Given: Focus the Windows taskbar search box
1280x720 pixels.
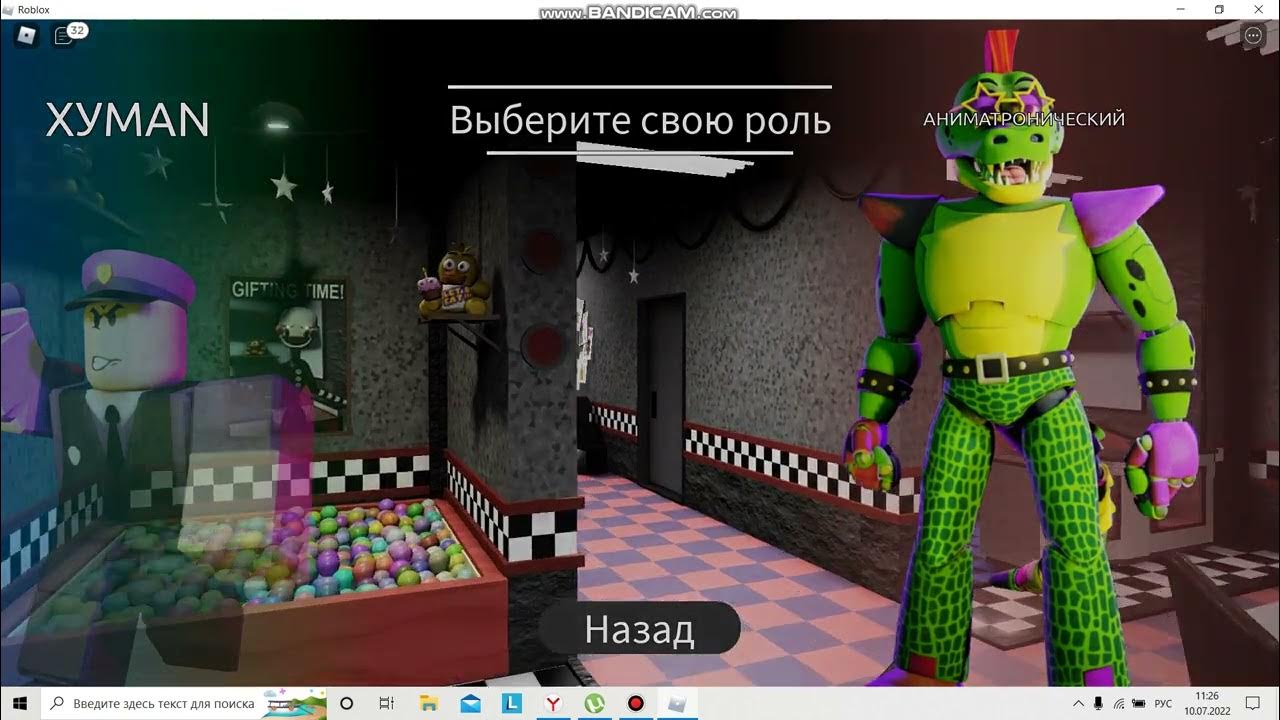Looking at the screenshot, I should tap(184, 703).
